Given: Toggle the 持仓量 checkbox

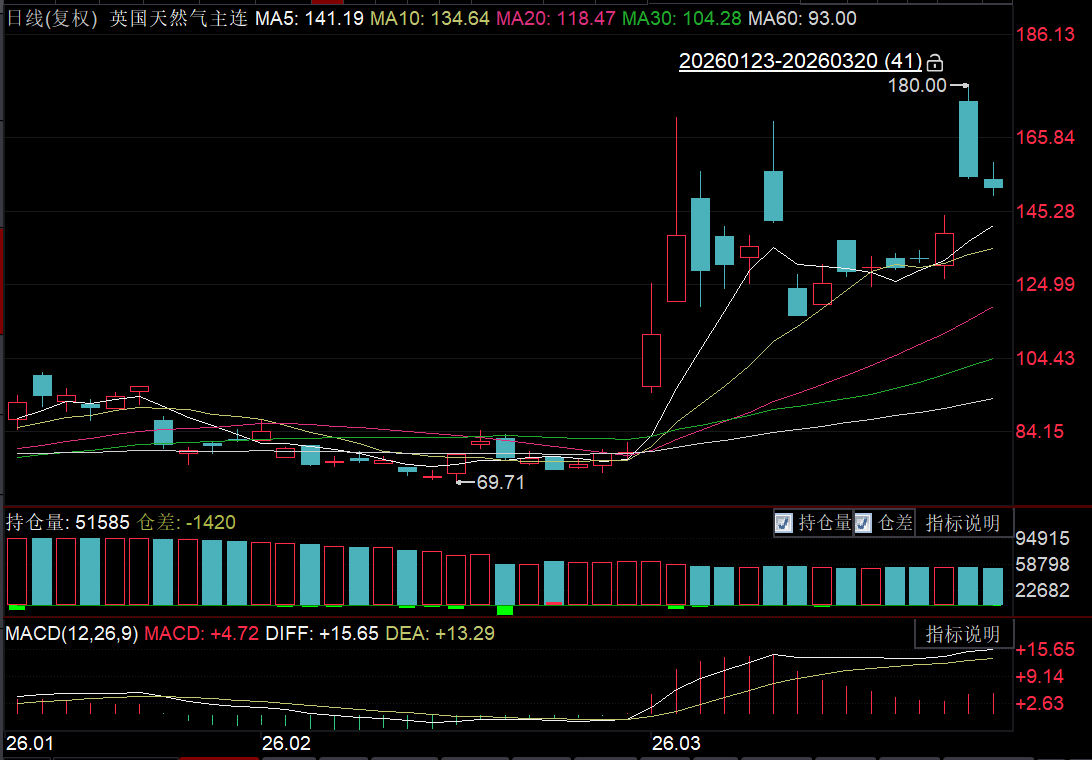Looking at the screenshot, I should [x=784, y=523].
